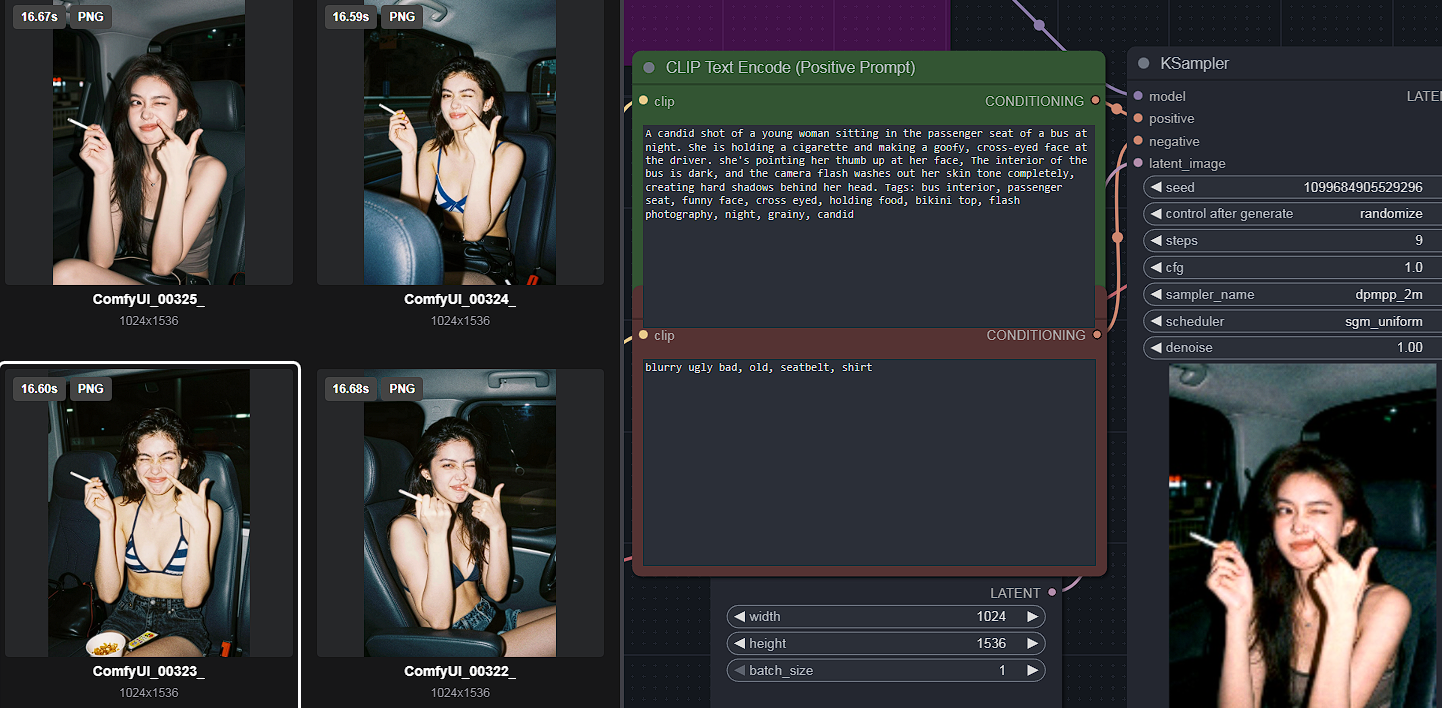
Task: Click the clip input socket on the positive prompt node
Action: 643,101
